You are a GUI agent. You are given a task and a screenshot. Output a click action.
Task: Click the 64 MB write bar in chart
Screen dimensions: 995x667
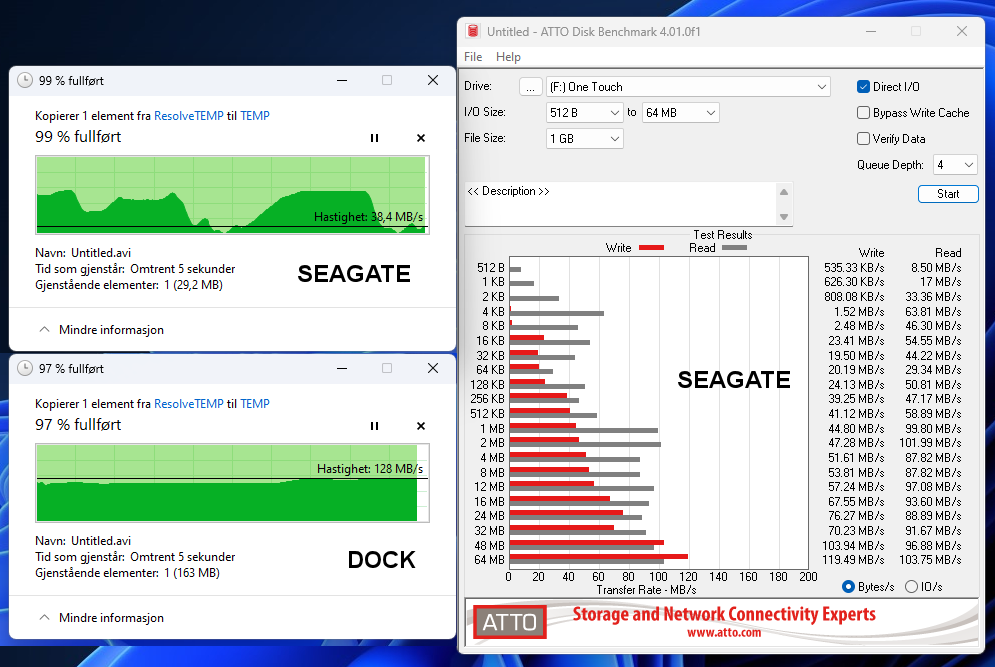pyautogui.click(x=598, y=556)
